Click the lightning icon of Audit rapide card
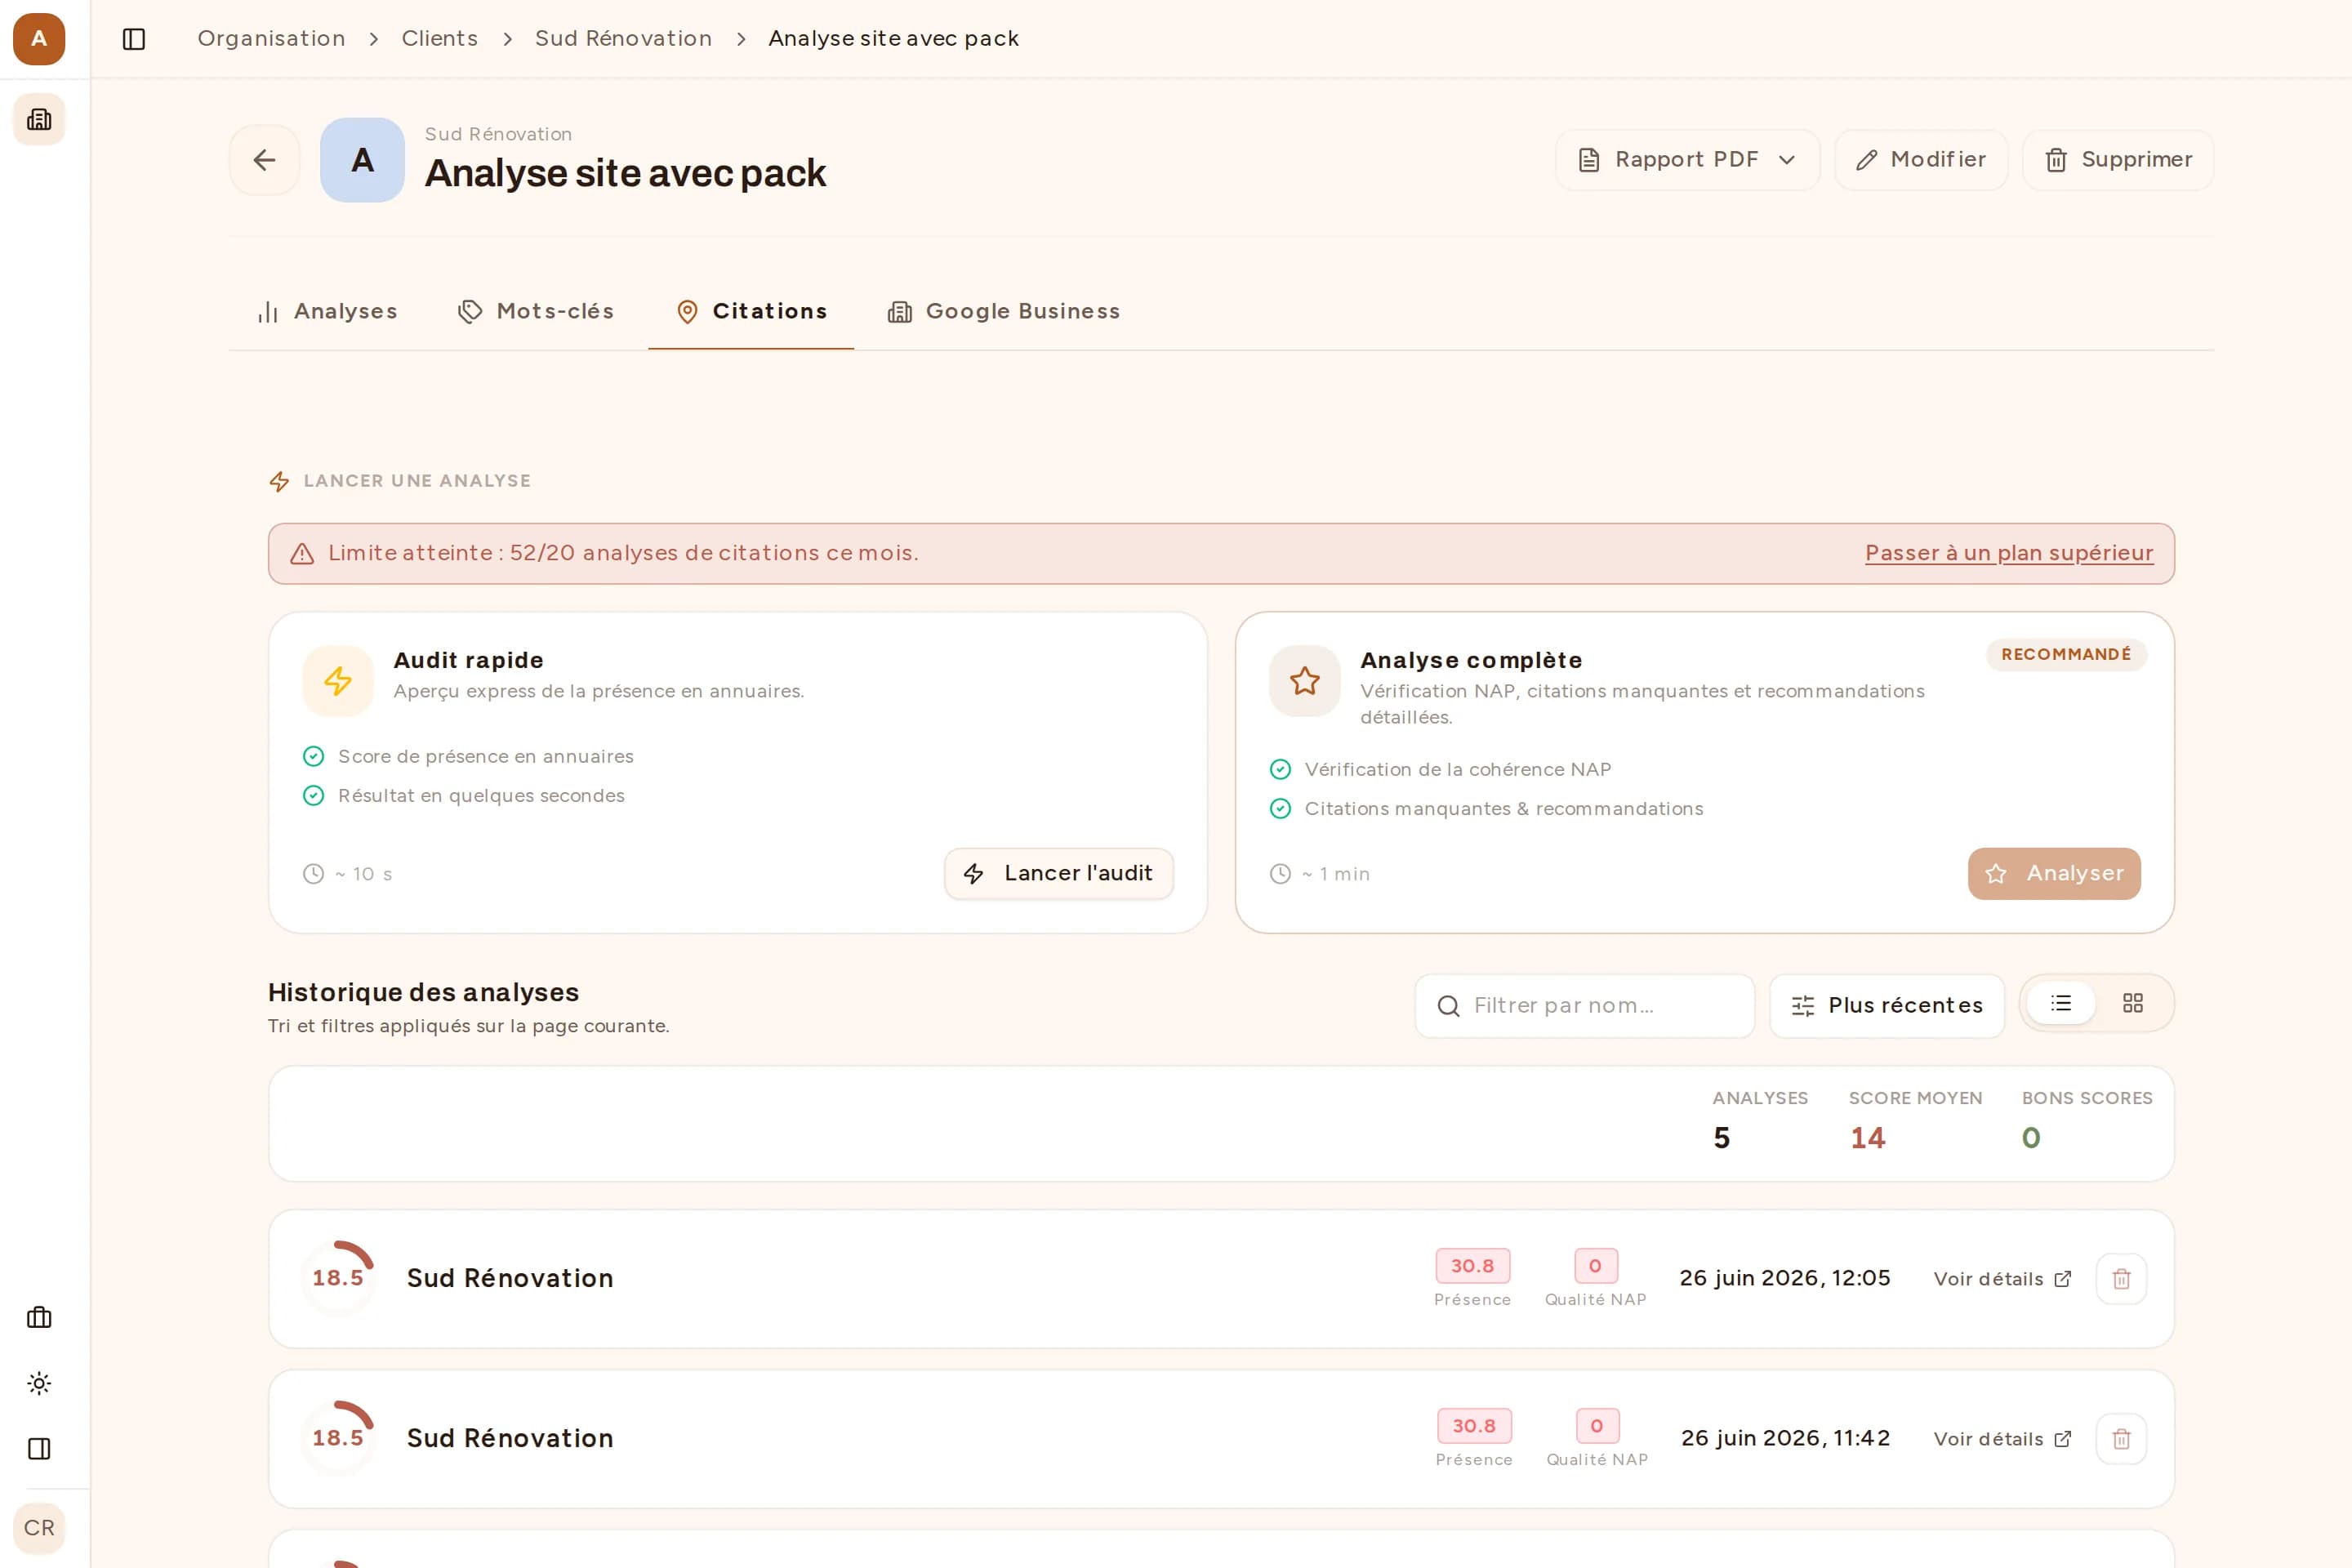Viewport: 2352px width, 1568px height. (x=338, y=681)
